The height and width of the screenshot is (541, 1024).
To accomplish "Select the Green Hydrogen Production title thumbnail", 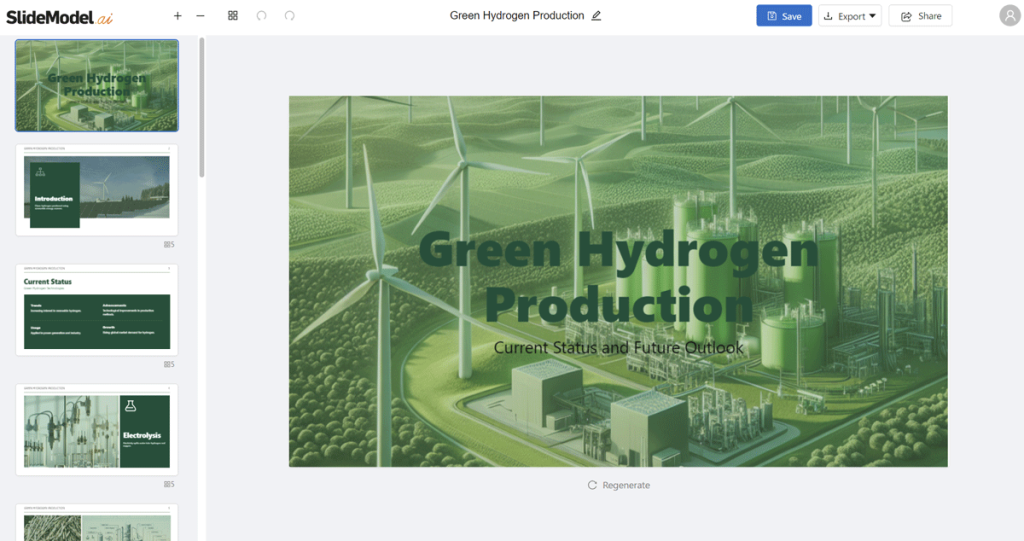I will click(x=97, y=86).
